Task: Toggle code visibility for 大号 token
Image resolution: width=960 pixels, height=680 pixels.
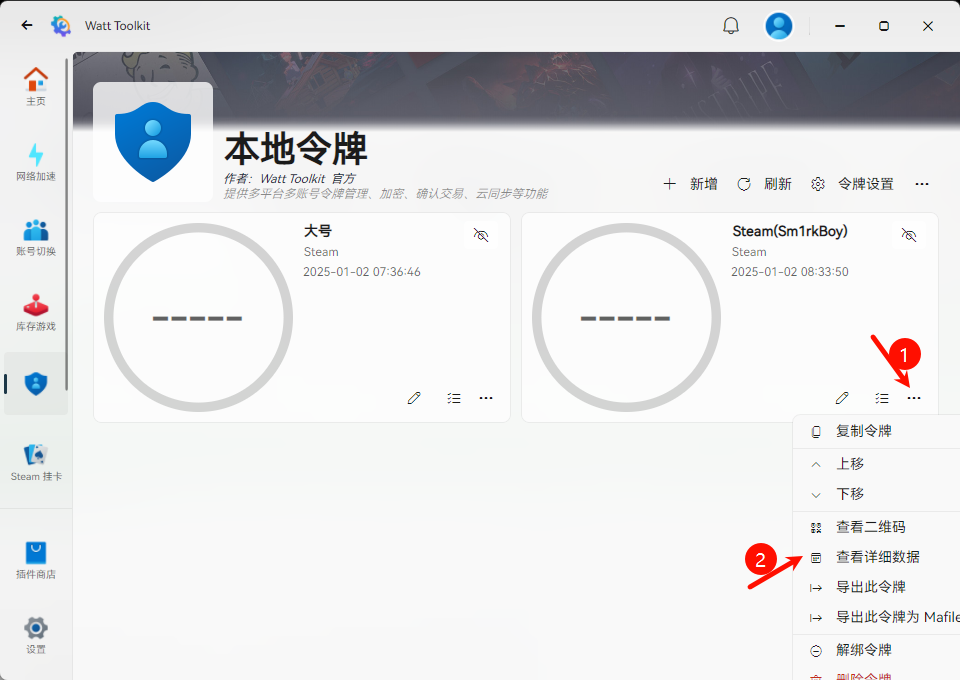Action: pos(481,235)
